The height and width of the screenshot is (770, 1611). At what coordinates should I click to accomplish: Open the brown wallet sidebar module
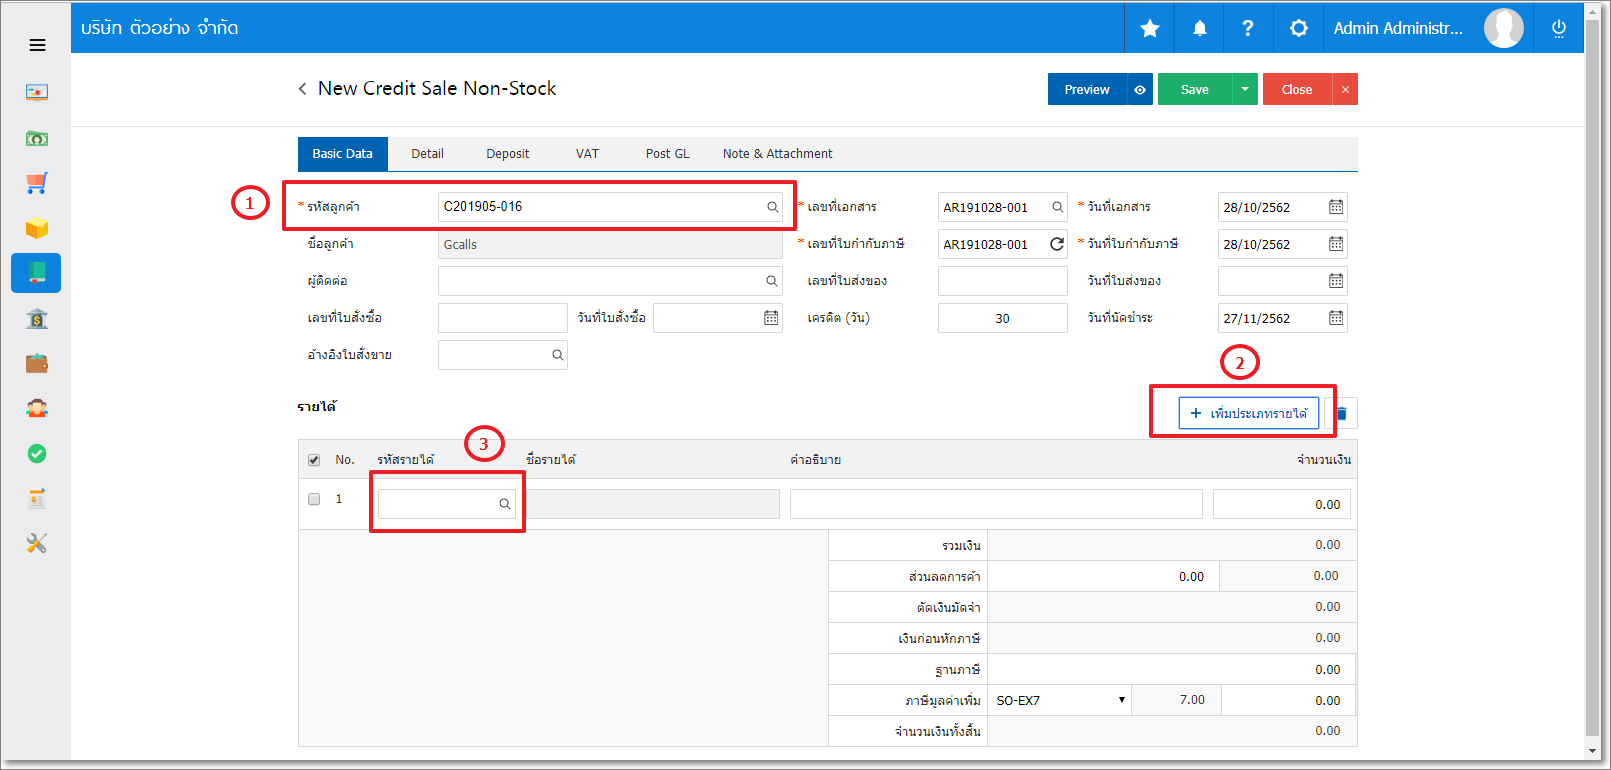pyautogui.click(x=37, y=363)
